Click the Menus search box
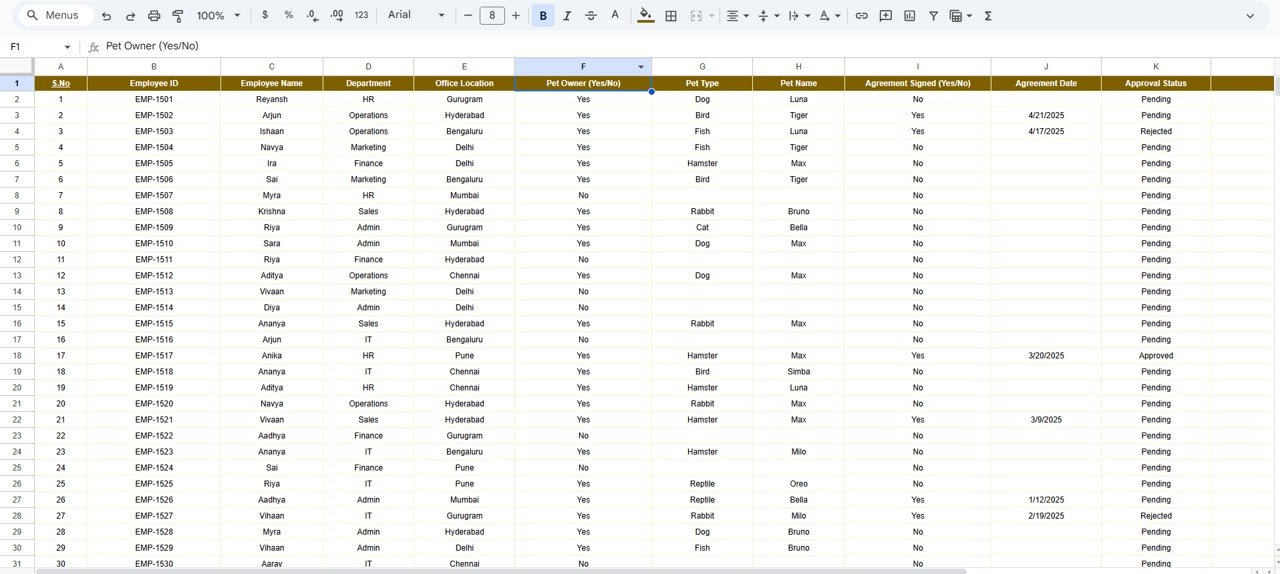Screen dimensions: 1280x574 [55, 16]
